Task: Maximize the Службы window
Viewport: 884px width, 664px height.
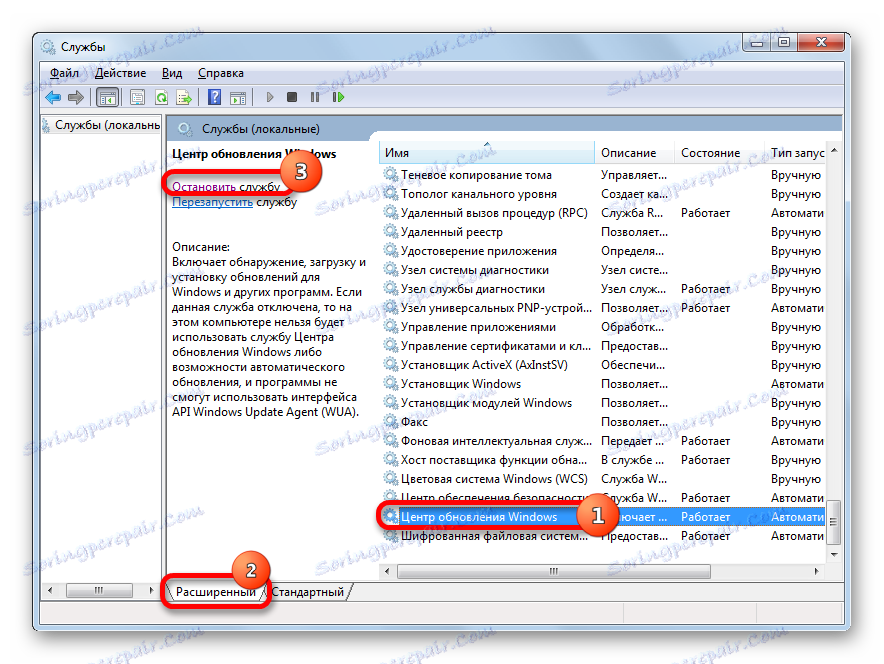Action: [784, 42]
